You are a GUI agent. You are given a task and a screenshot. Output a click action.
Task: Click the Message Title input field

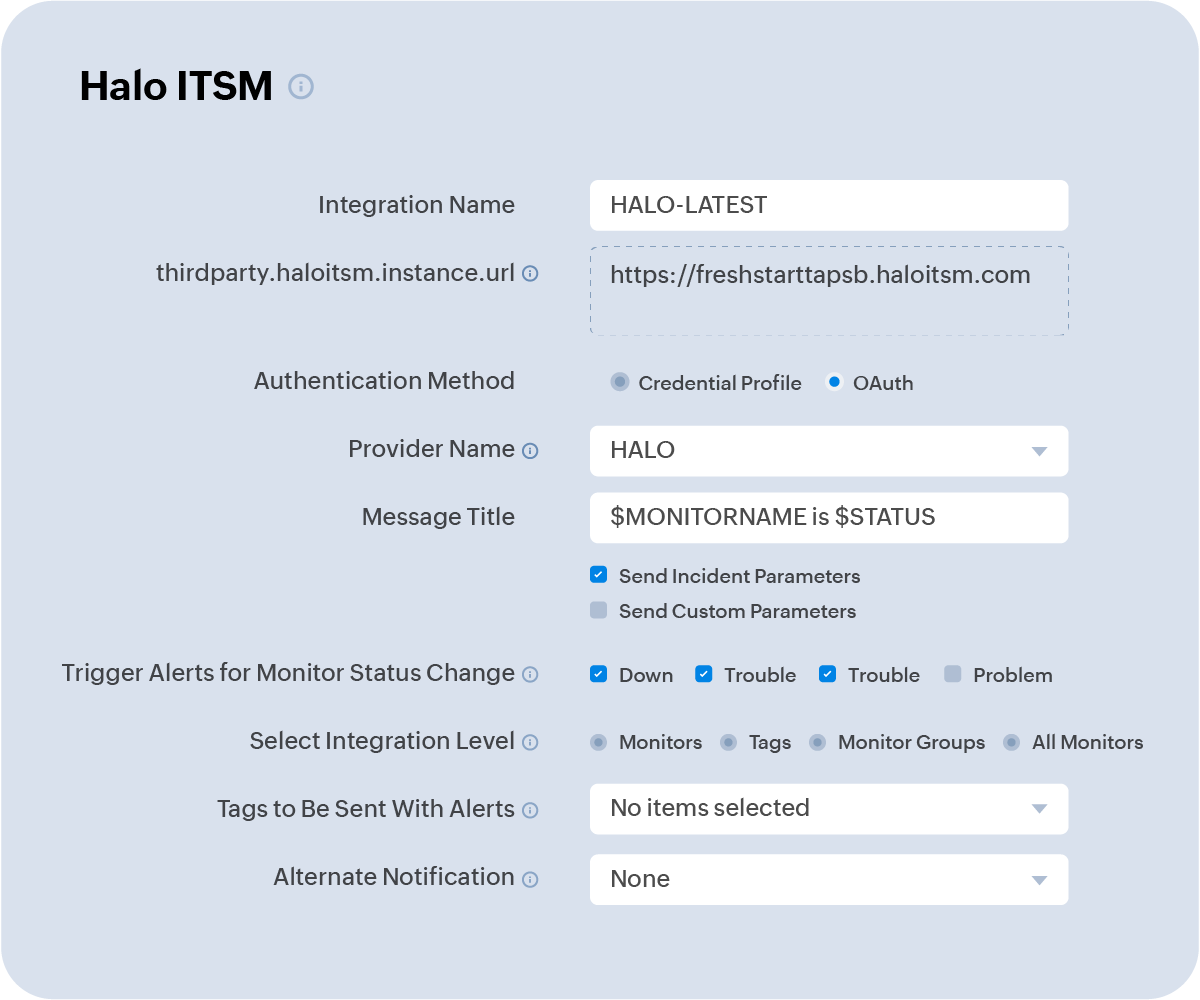pos(829,518)
